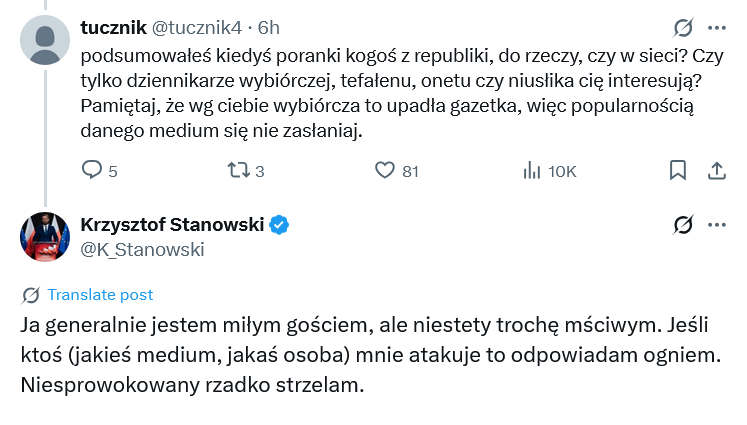Like tucznik's post
The height and width of the screenshot is (425, 747).
coord(385,171)
